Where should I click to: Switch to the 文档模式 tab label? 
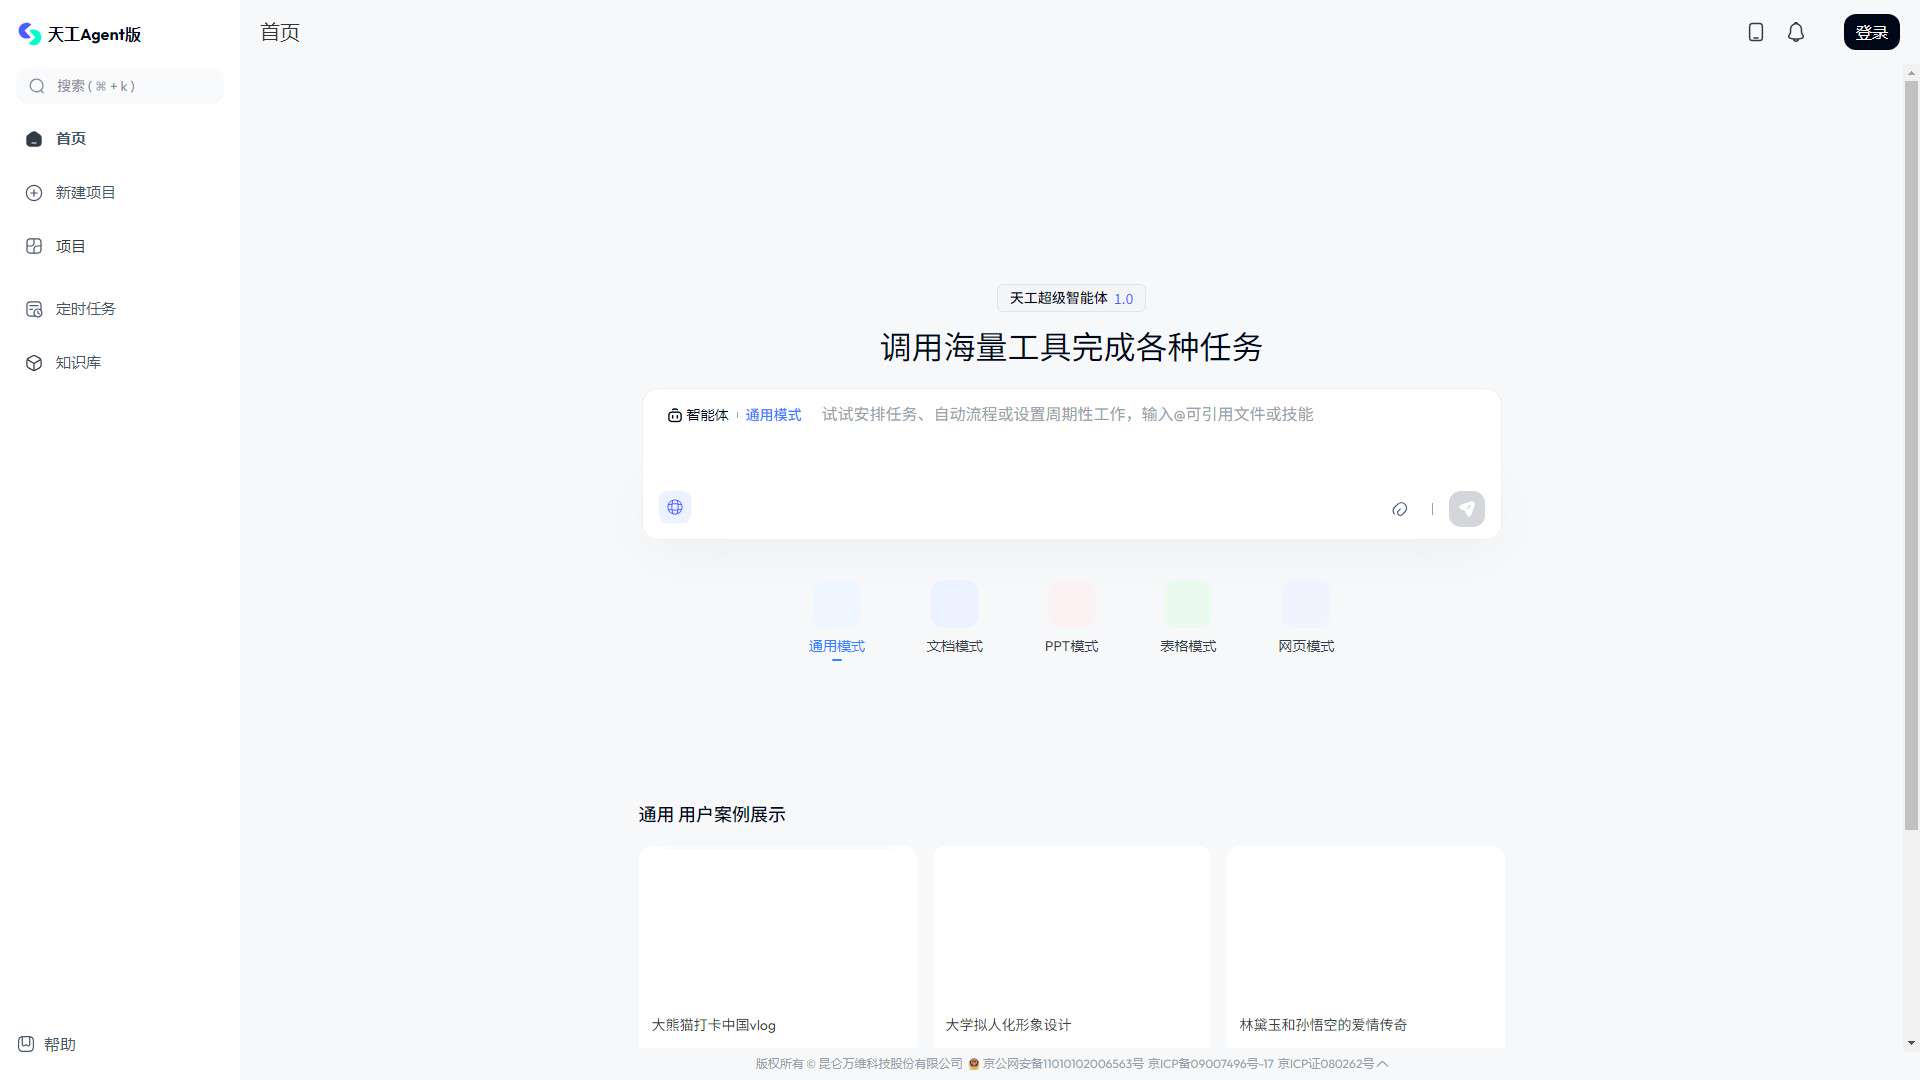[954, 646]
